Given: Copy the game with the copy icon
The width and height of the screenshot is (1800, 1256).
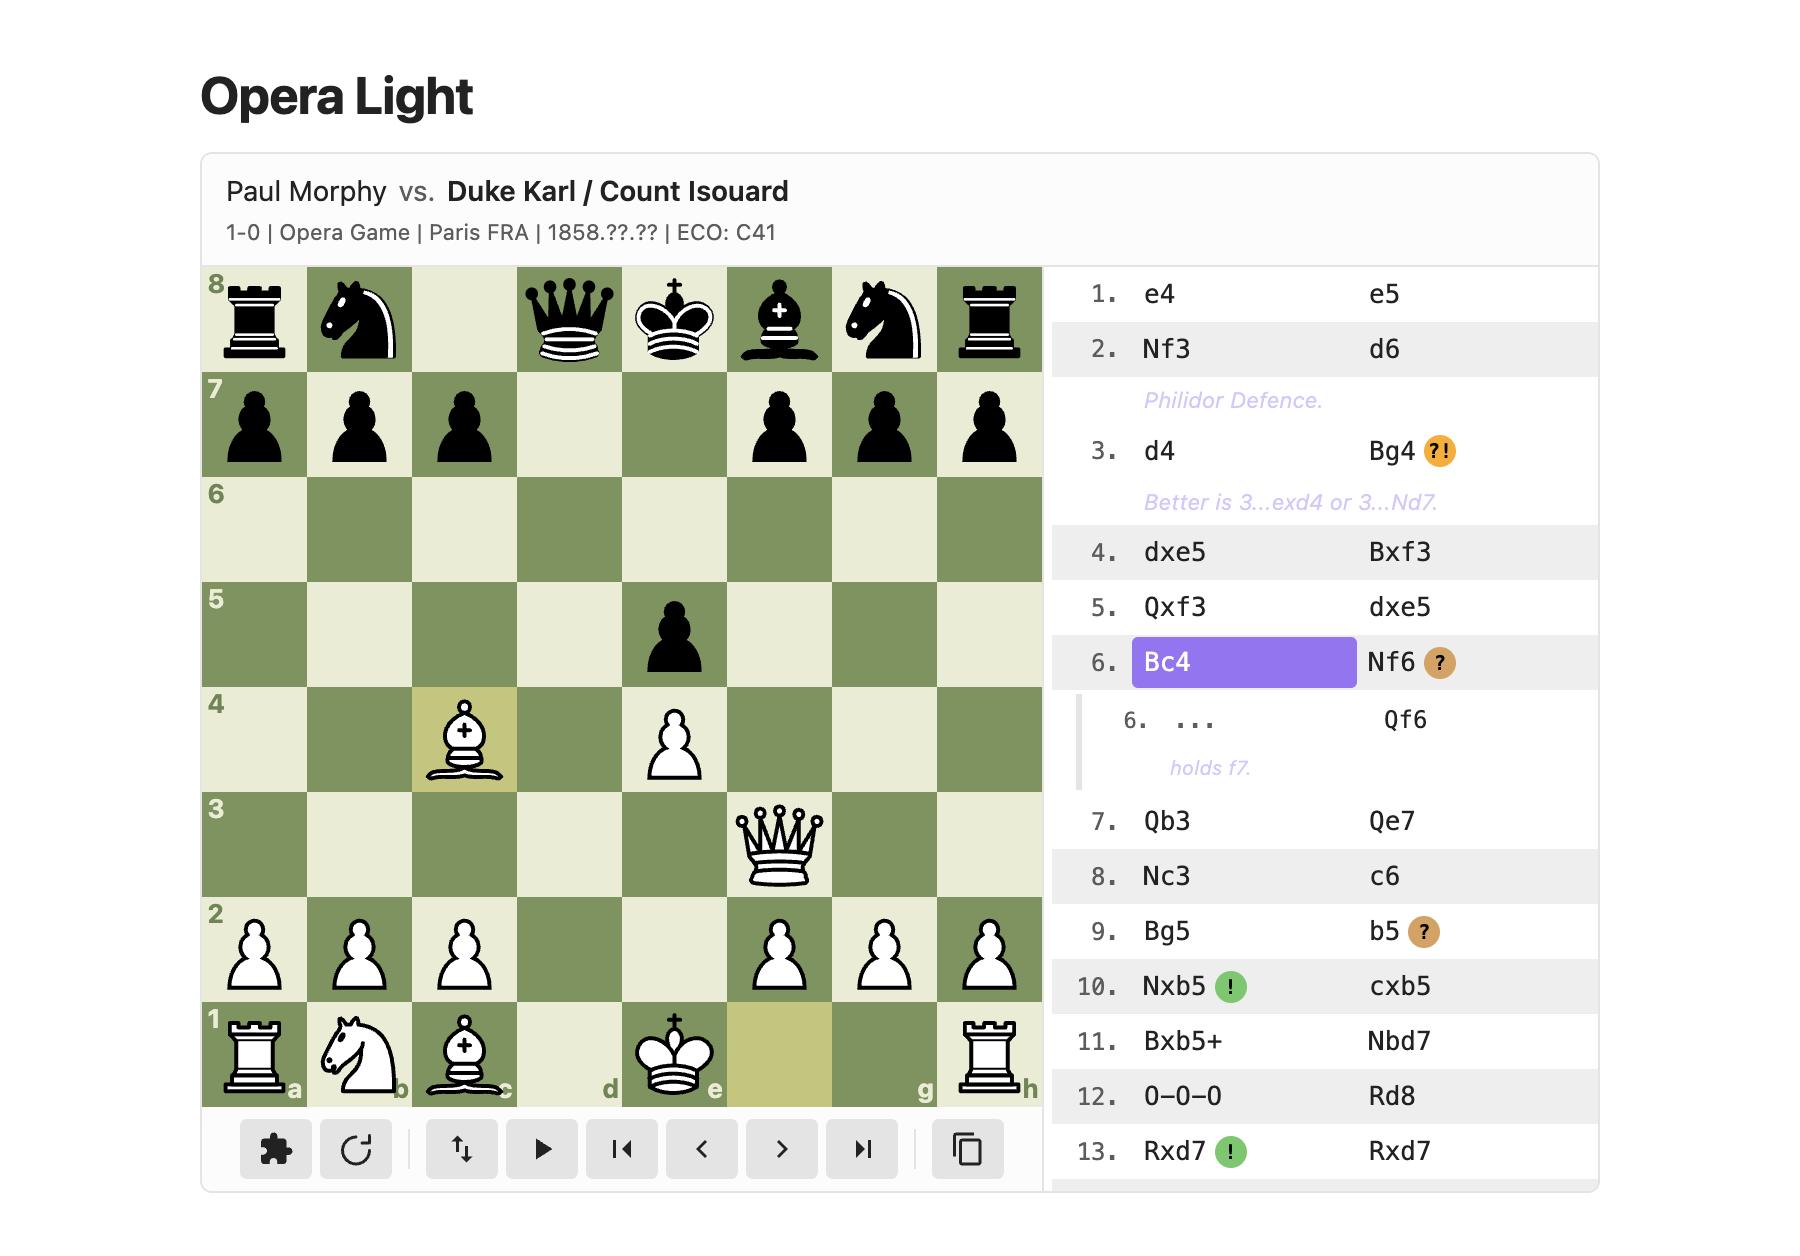Looking at the screenshot, I should pos(968,1149).
